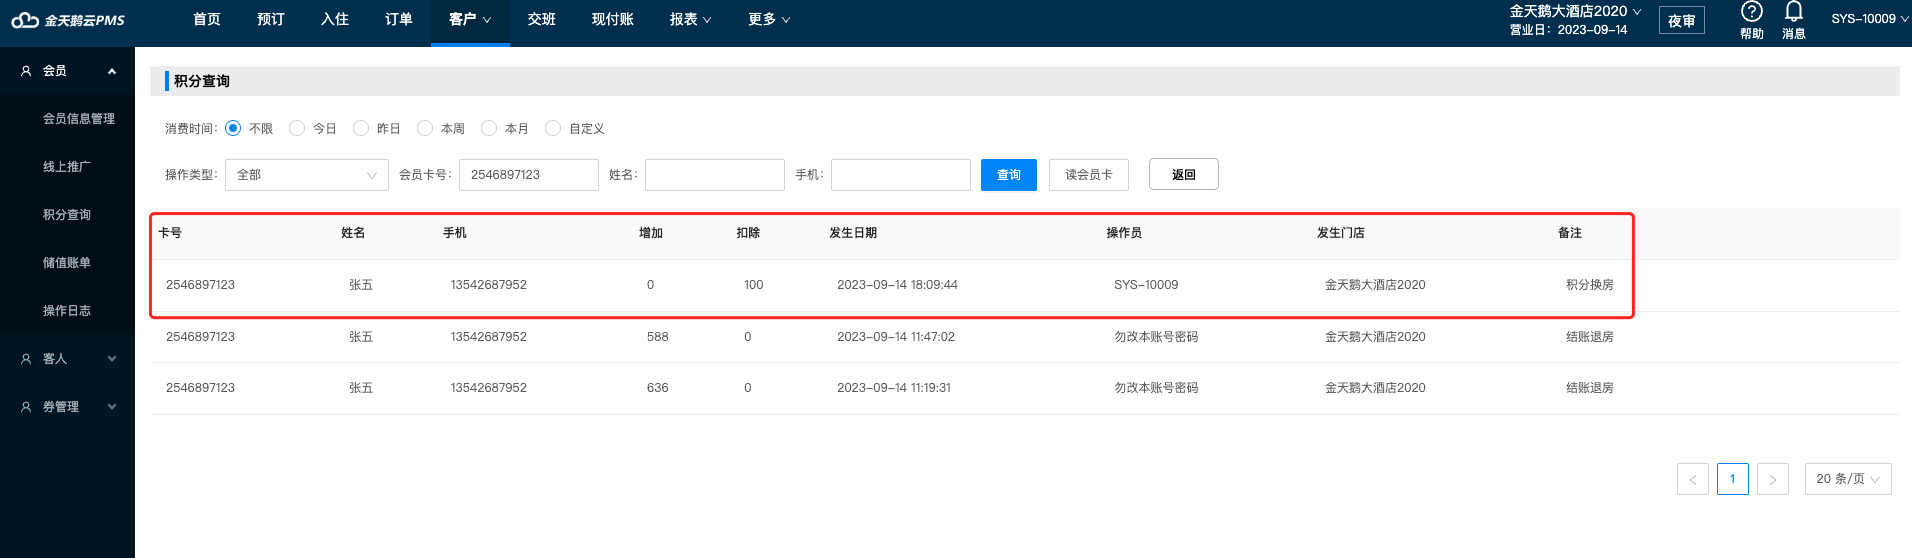Click the 588 points added cell
1912x558 pixels.
click(x=658, y=337)
